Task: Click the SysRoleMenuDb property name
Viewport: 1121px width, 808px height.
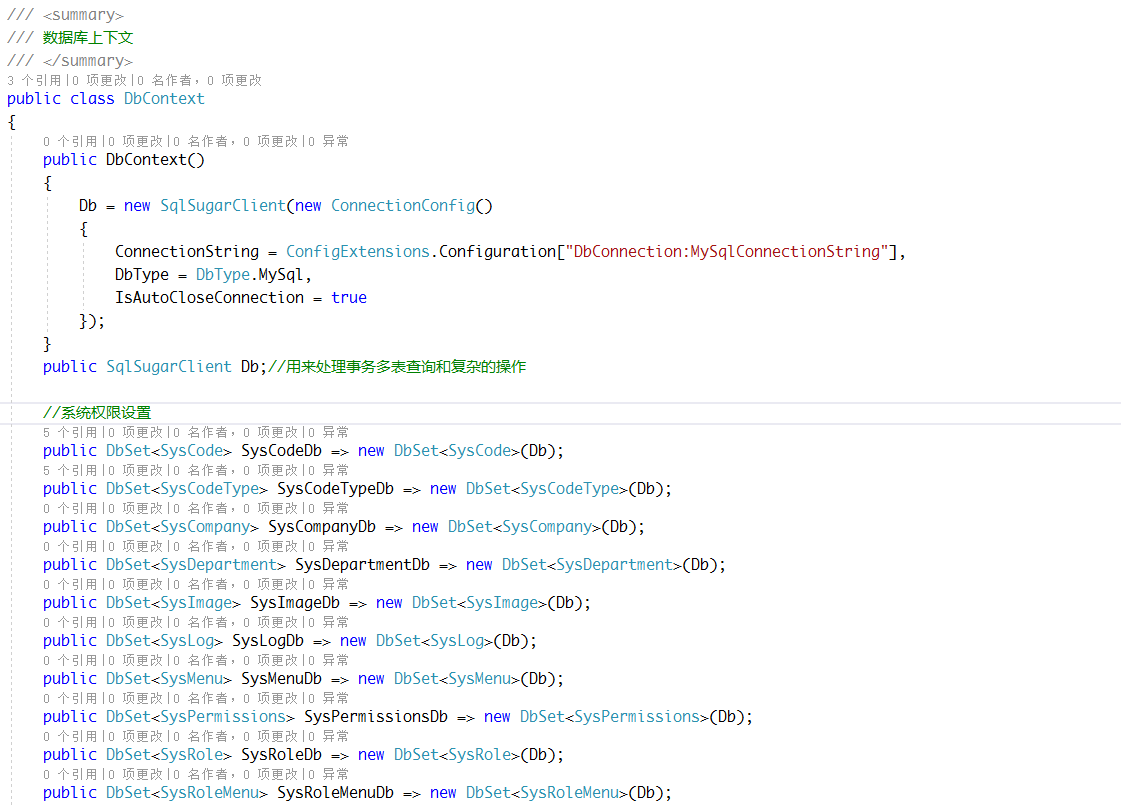Action: tap(335, 792)
